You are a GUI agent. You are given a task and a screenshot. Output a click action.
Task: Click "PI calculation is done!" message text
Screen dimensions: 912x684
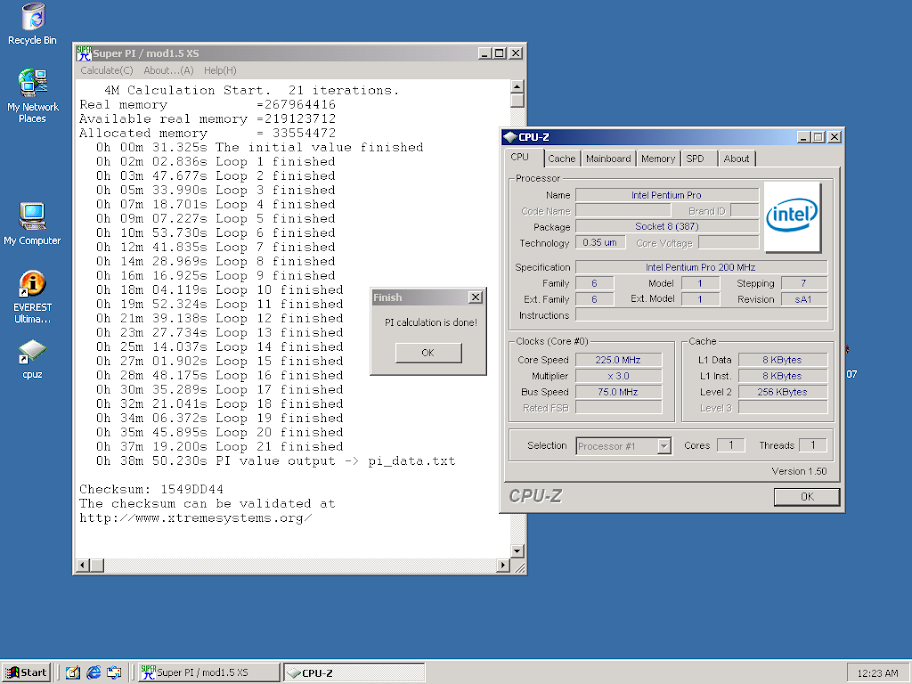431,322
